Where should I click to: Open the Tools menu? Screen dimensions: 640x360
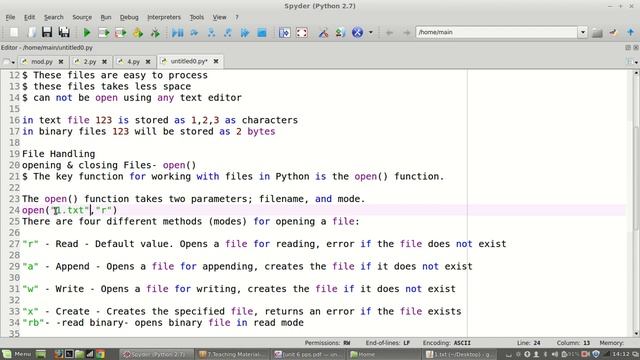coord(197,17)
